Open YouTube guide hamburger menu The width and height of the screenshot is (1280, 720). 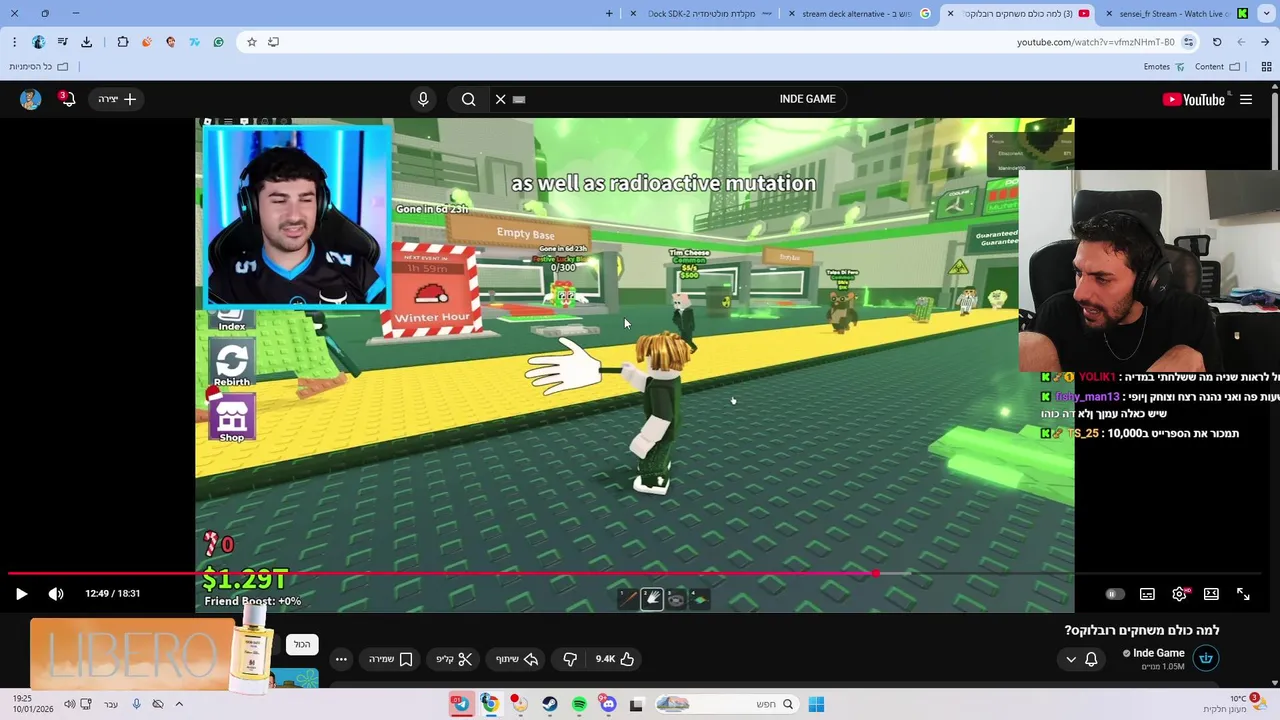coord(1246,99)
